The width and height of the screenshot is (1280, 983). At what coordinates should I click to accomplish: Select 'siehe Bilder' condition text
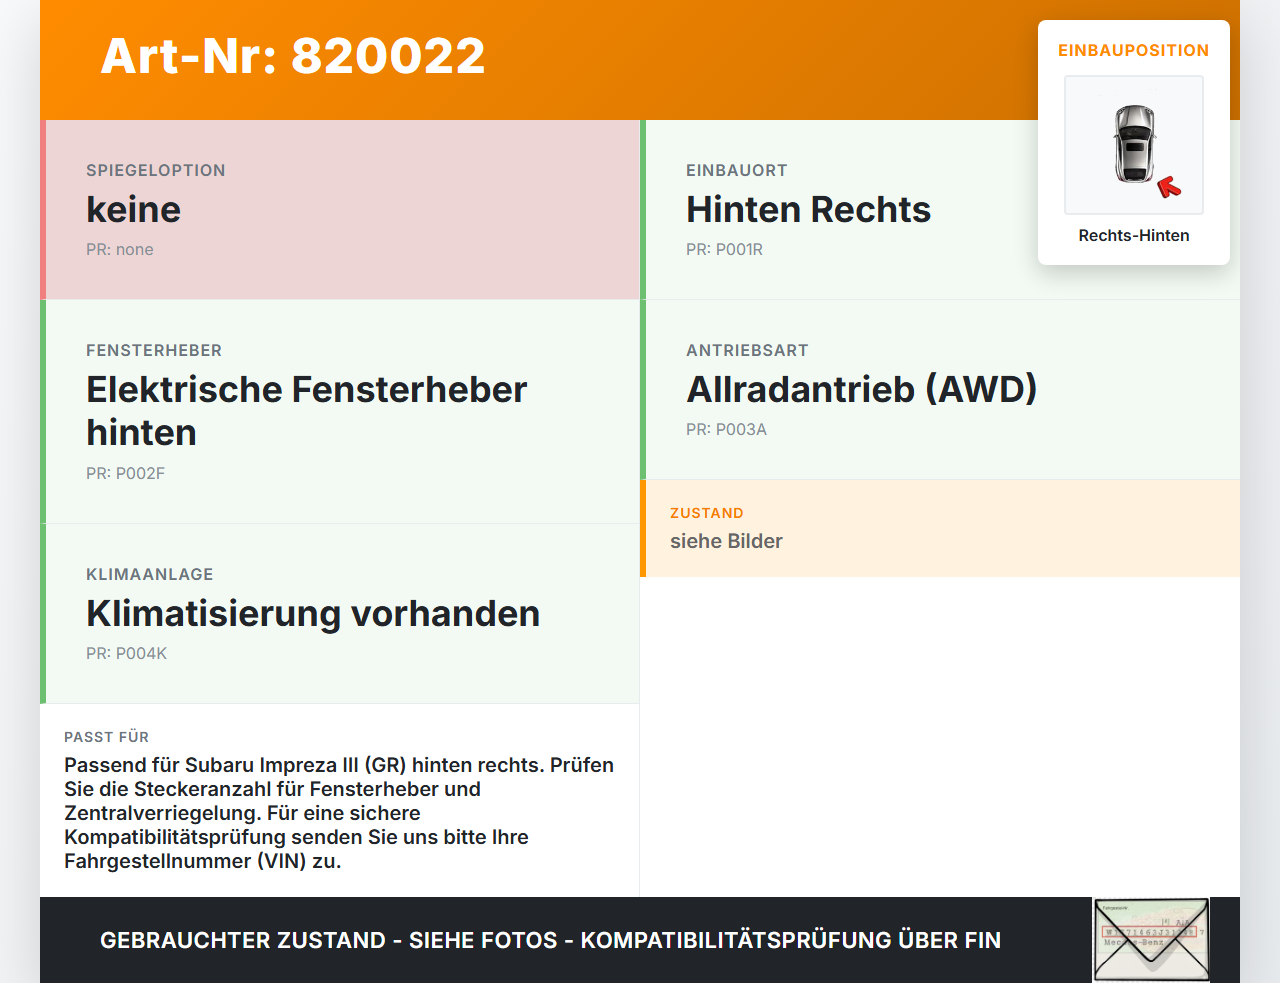pos(726,541)
